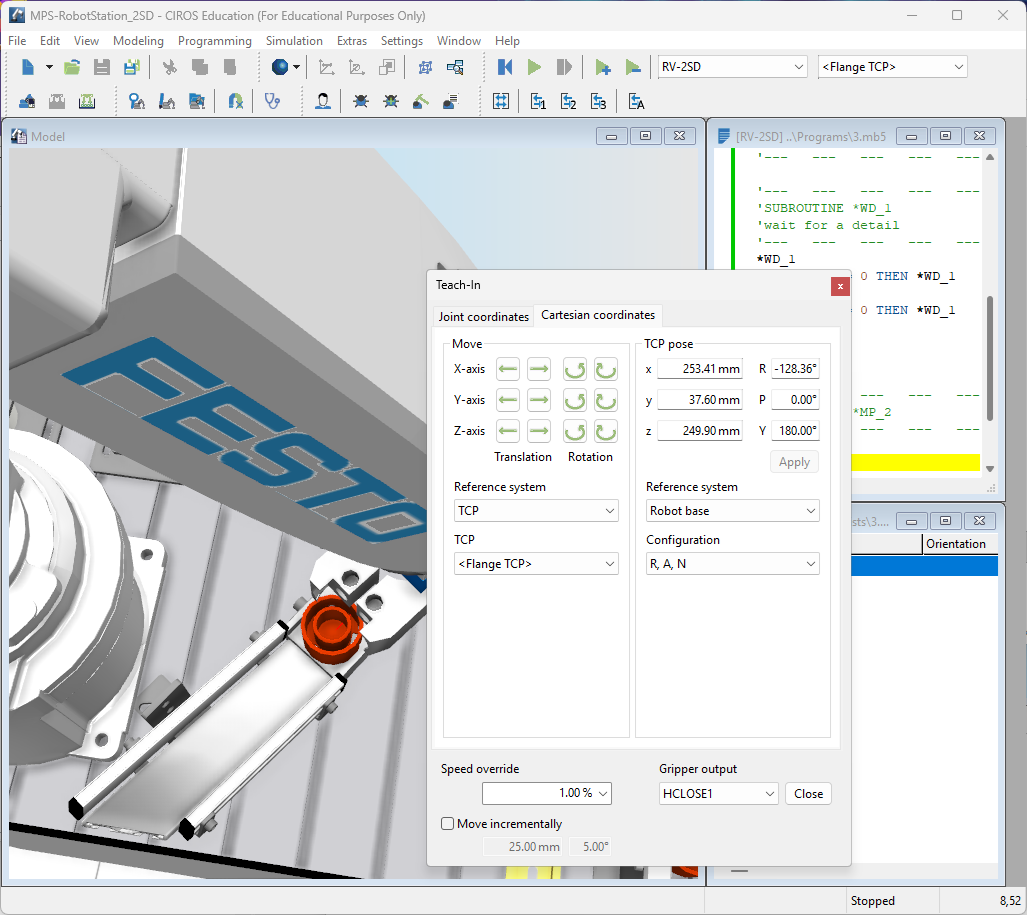Click the stethoscope diagnostics icon
This screenshot has height=915, width=1027.
272,102
